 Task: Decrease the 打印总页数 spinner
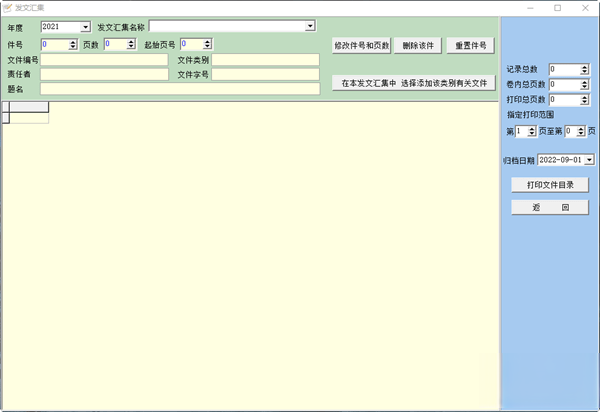point(584,102)
